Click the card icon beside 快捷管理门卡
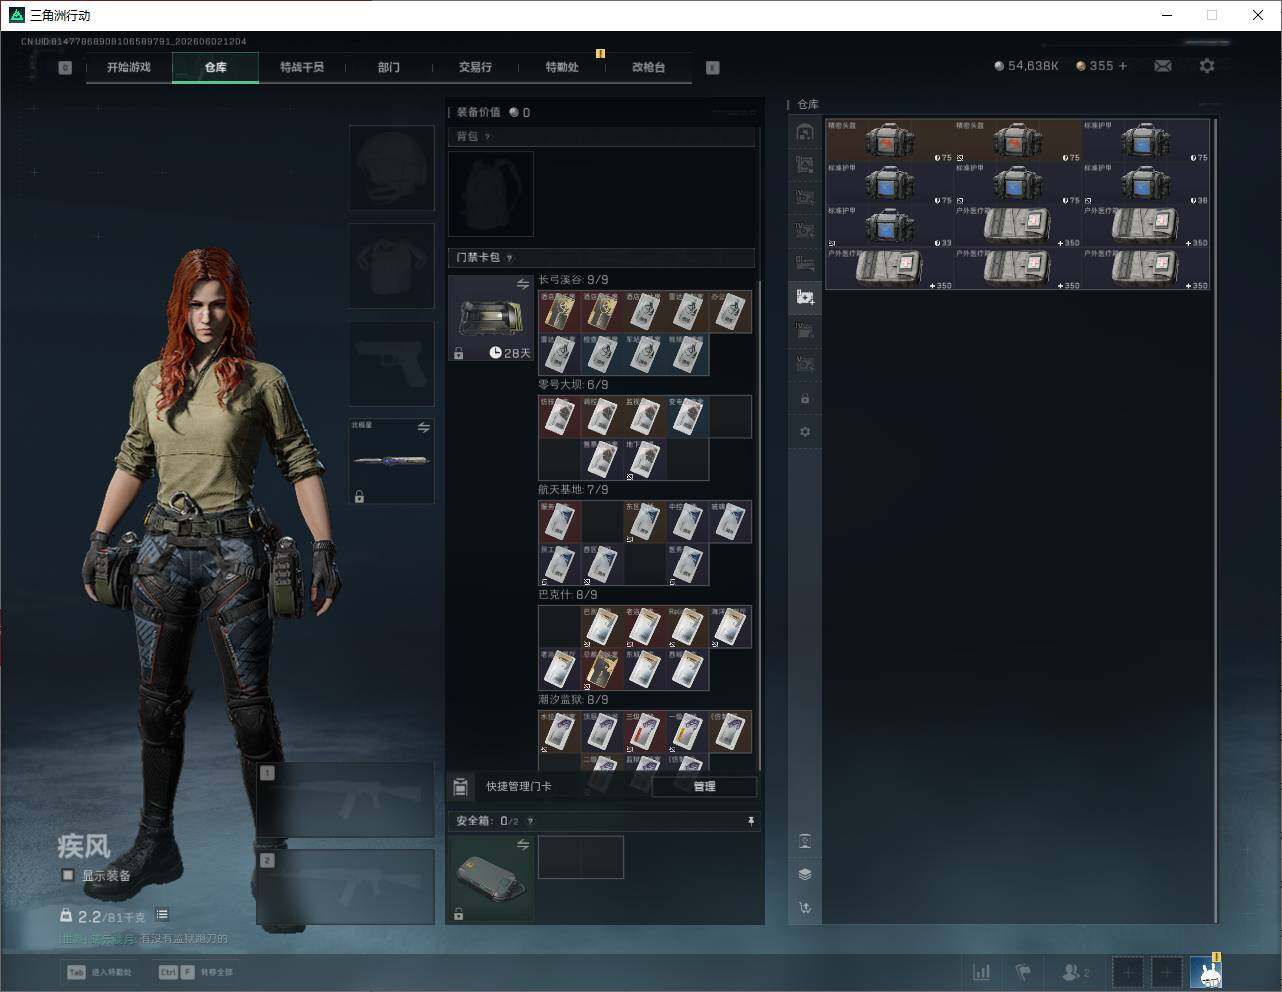The height and width of the screenshot is (992, 1282). pos(461,787)
